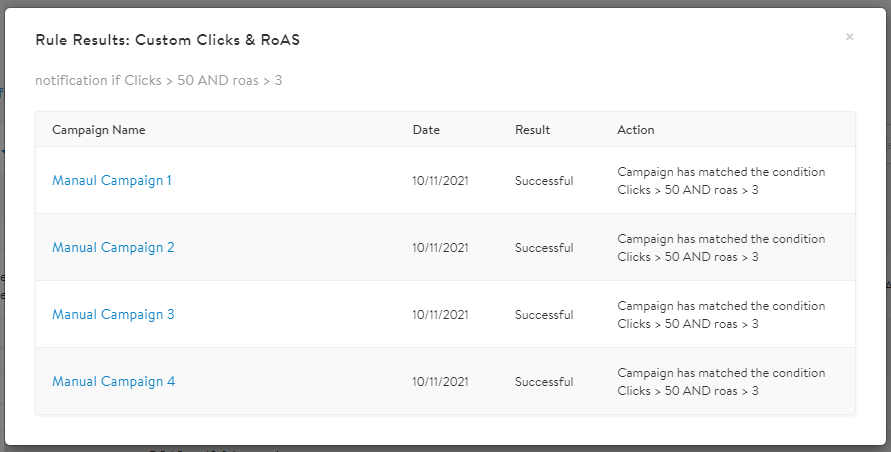The image size is (891, 452).
Task: Click the action text for Manual Campaign 4
Action: [721, 382]
